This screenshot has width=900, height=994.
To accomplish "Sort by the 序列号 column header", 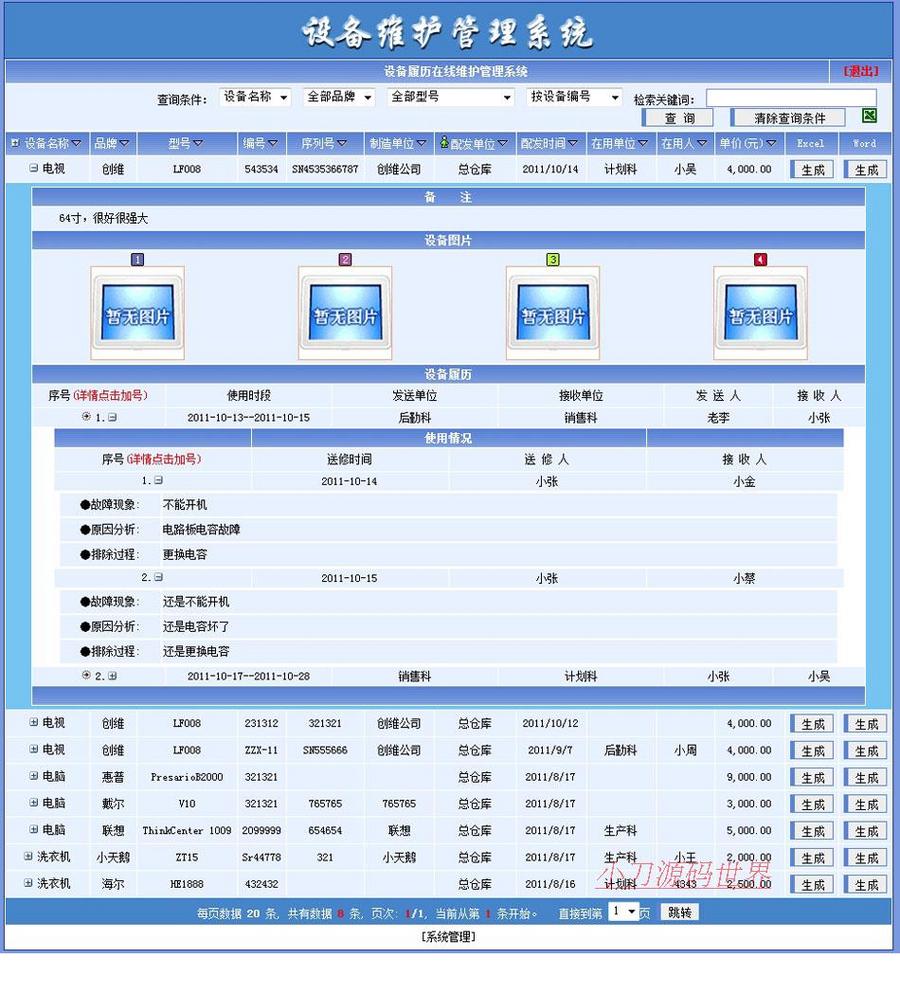I will 324,144.
